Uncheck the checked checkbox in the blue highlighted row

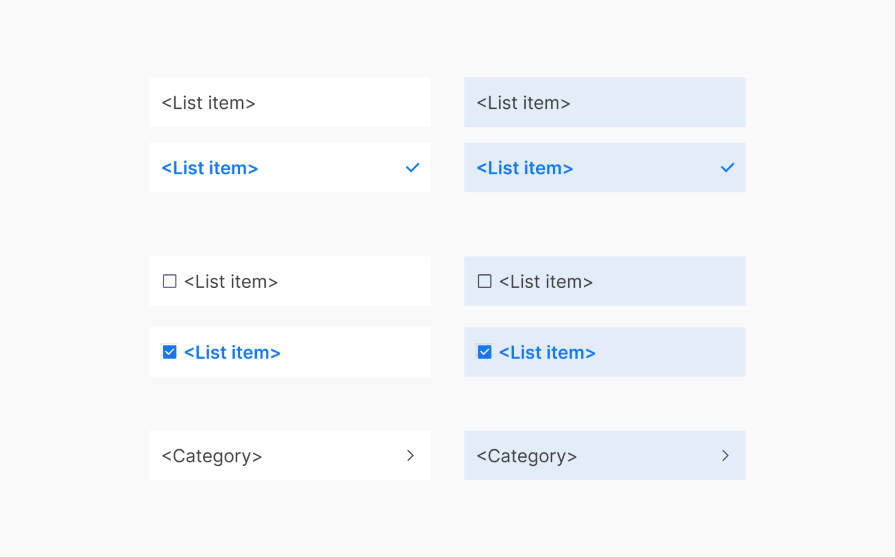485,352
